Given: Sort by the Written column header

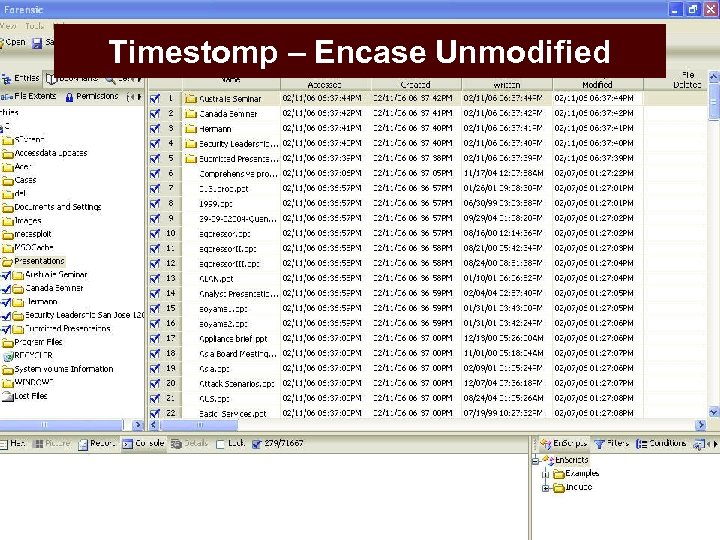Looking at the screenshot, I should pyautogui.click(x=507, y=84).
